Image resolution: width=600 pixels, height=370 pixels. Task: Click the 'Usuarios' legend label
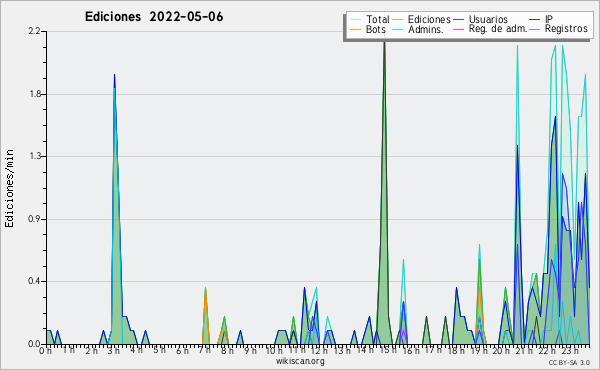(x=488, y=19)
